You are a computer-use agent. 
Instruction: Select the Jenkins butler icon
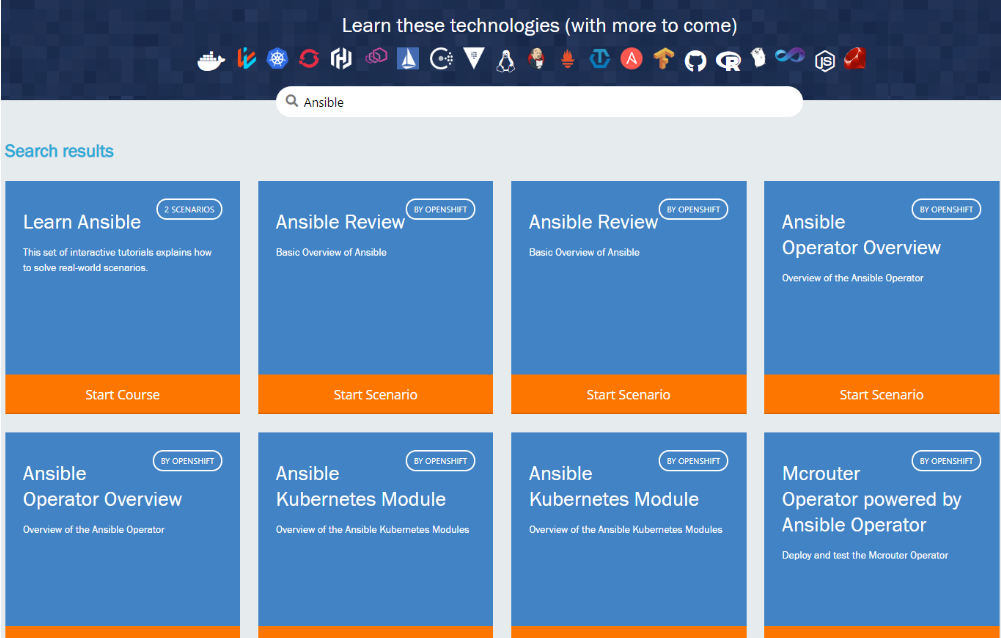[536, 59]
